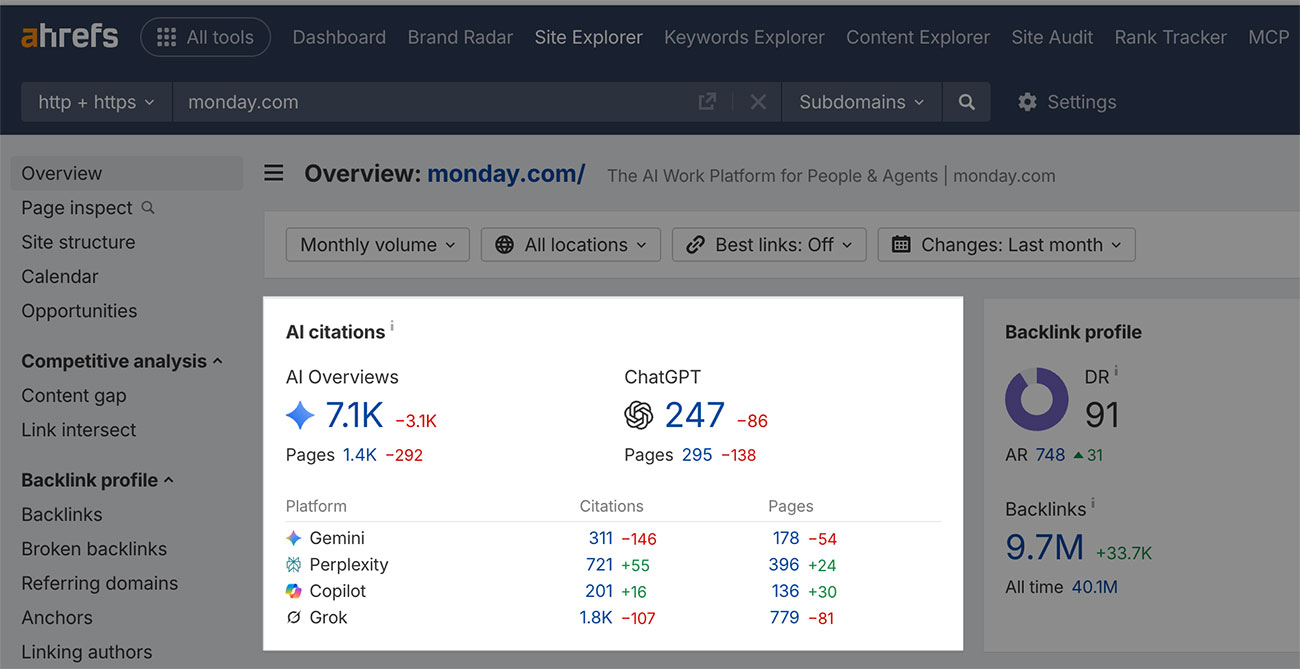Click the Gemini platform icon

point(294,538)
